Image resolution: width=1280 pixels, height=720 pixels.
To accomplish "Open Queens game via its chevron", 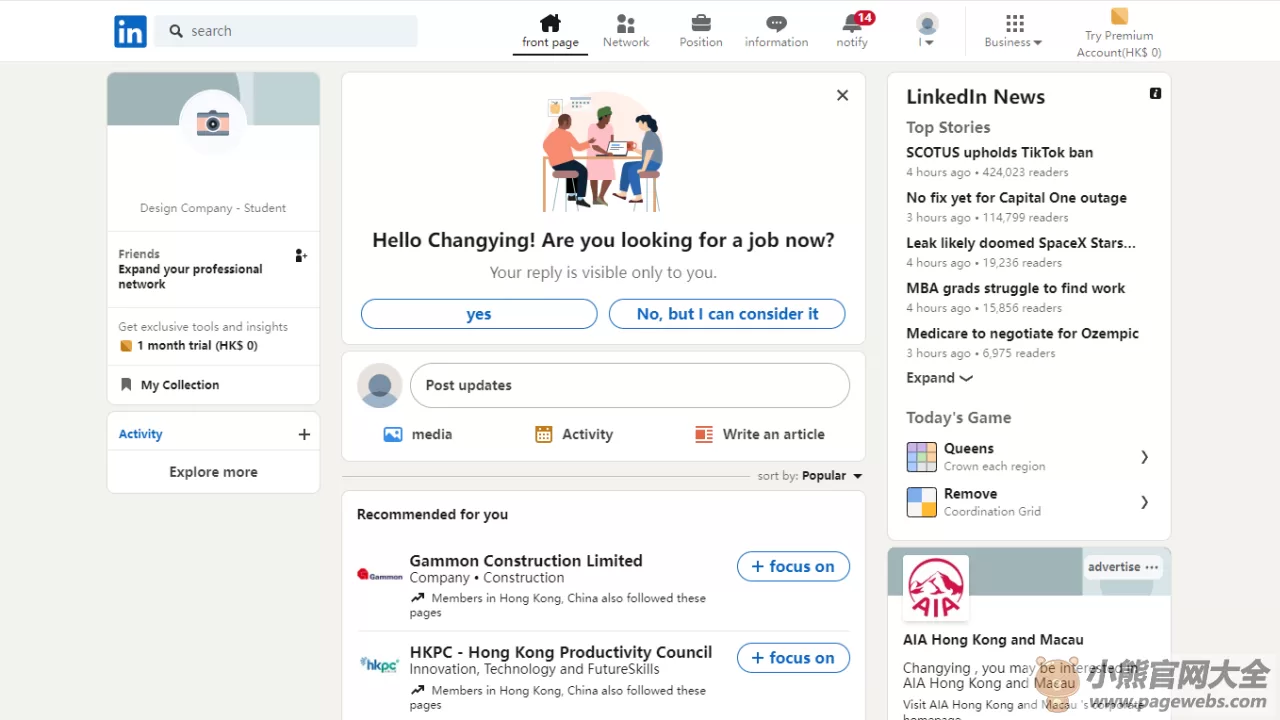I will click(1145, 457).
